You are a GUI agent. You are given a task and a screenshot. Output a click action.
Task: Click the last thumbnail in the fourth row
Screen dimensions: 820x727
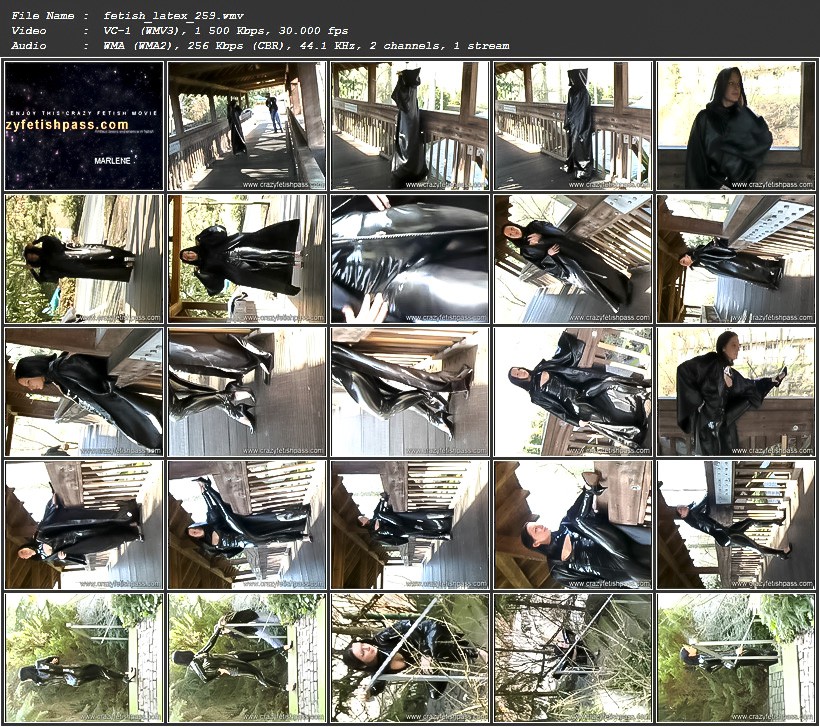pos(736,525)
